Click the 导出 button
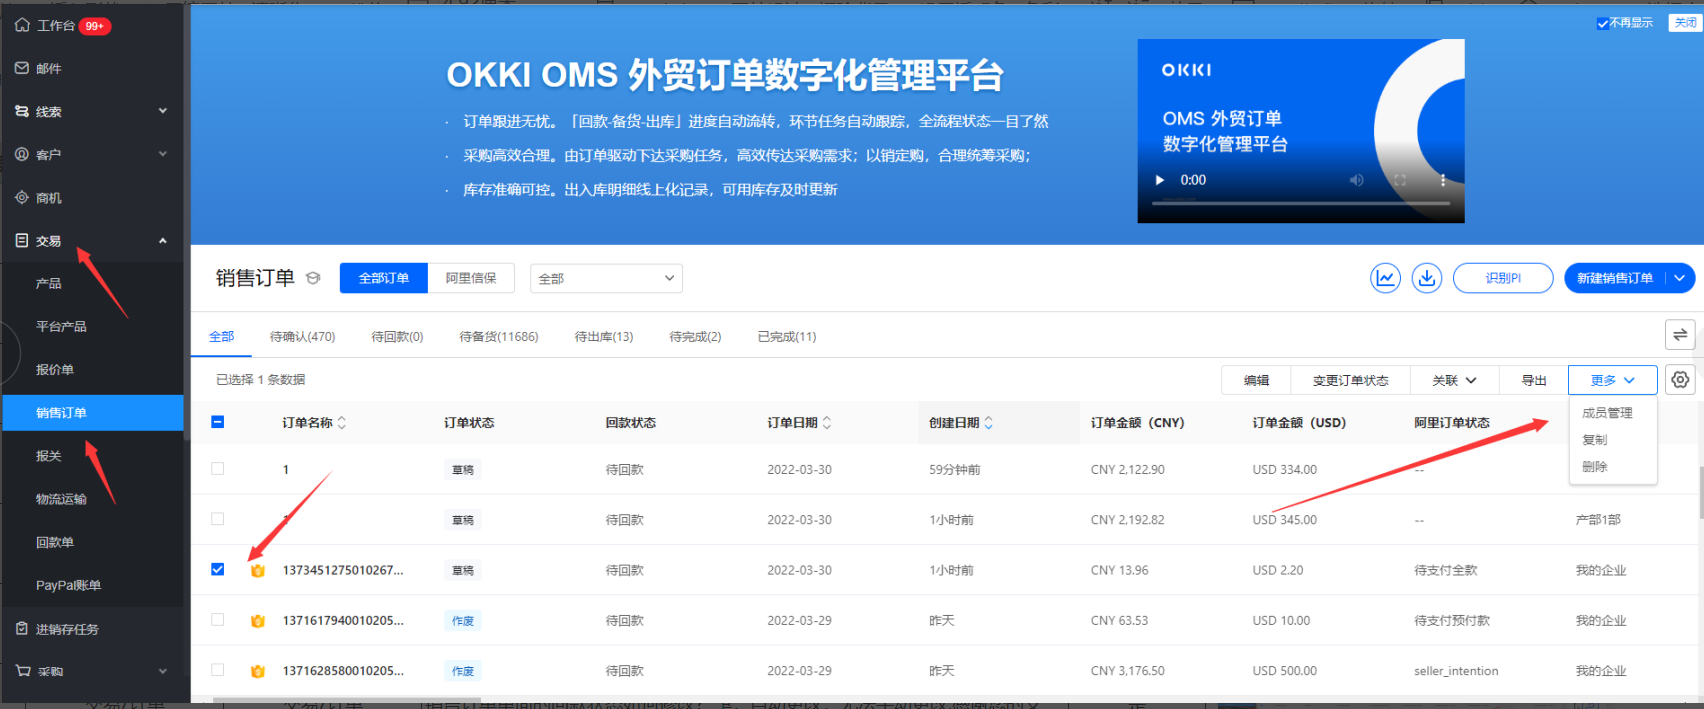1704x709 pixels. click(1534, 380)
